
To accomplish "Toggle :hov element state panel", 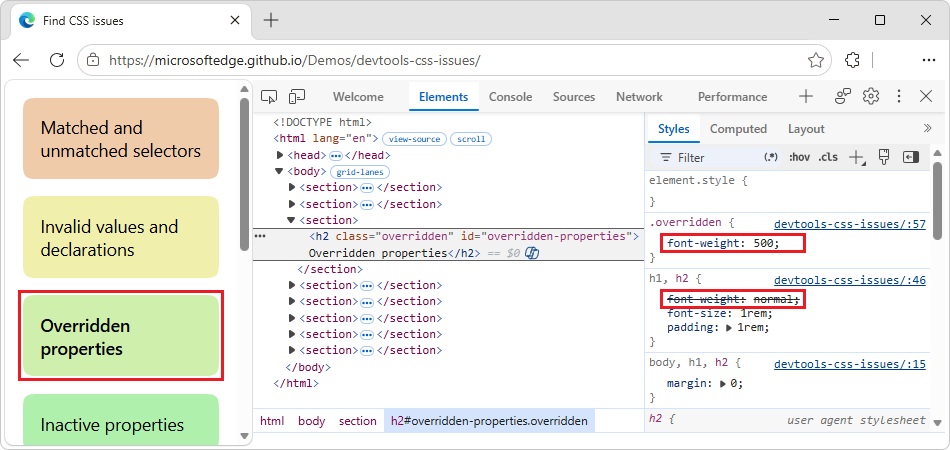I will [799, 157].
